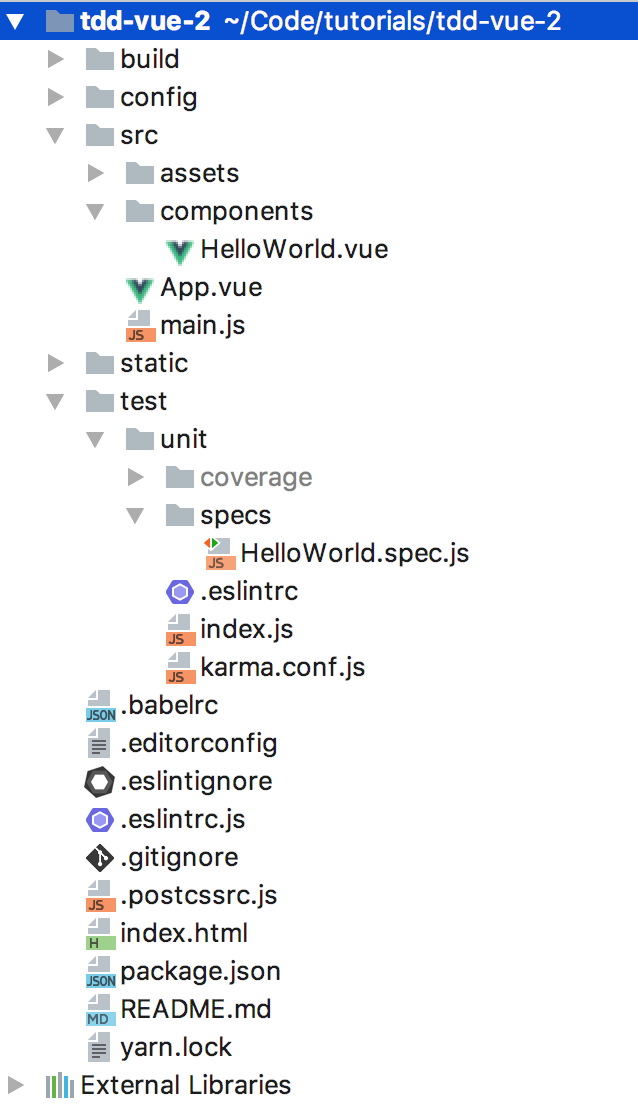Collapse the src folder arrow
The image size is (638, 1118).
[x=56, y=136]
